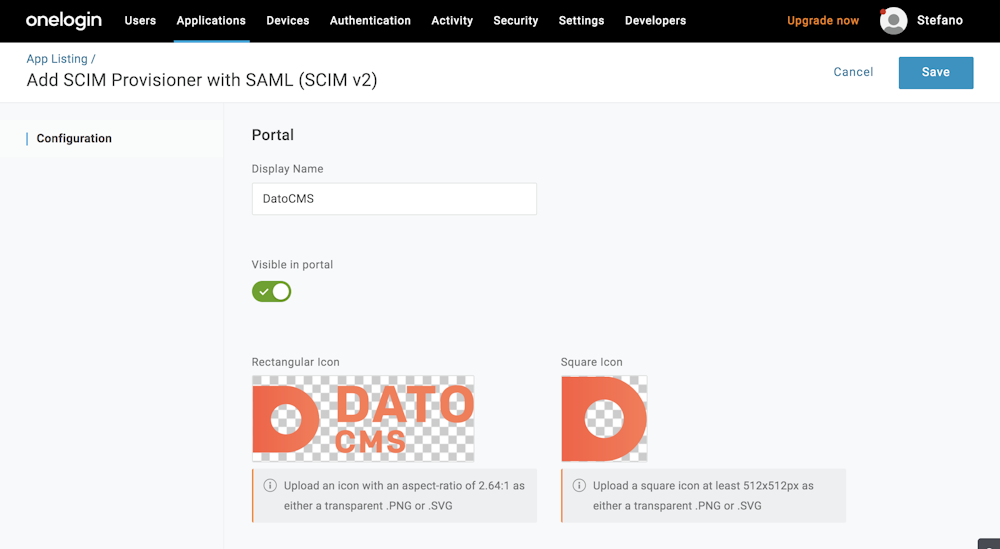The height and width of the screenshot is (549, 1000).
Task: Open the user avatar icon
Action: 893,20
